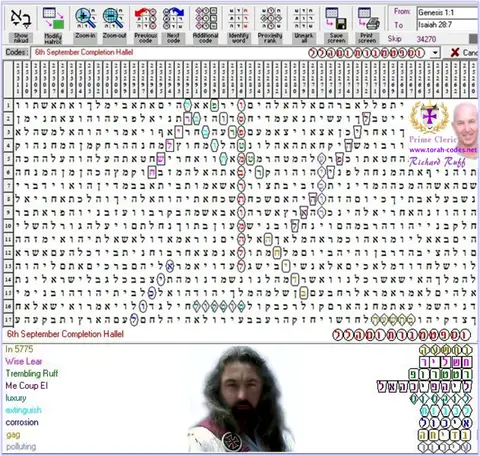This screenshot has width=480, height=456.
Task: Click the www.torah-codes.net link
Action: 443,150
